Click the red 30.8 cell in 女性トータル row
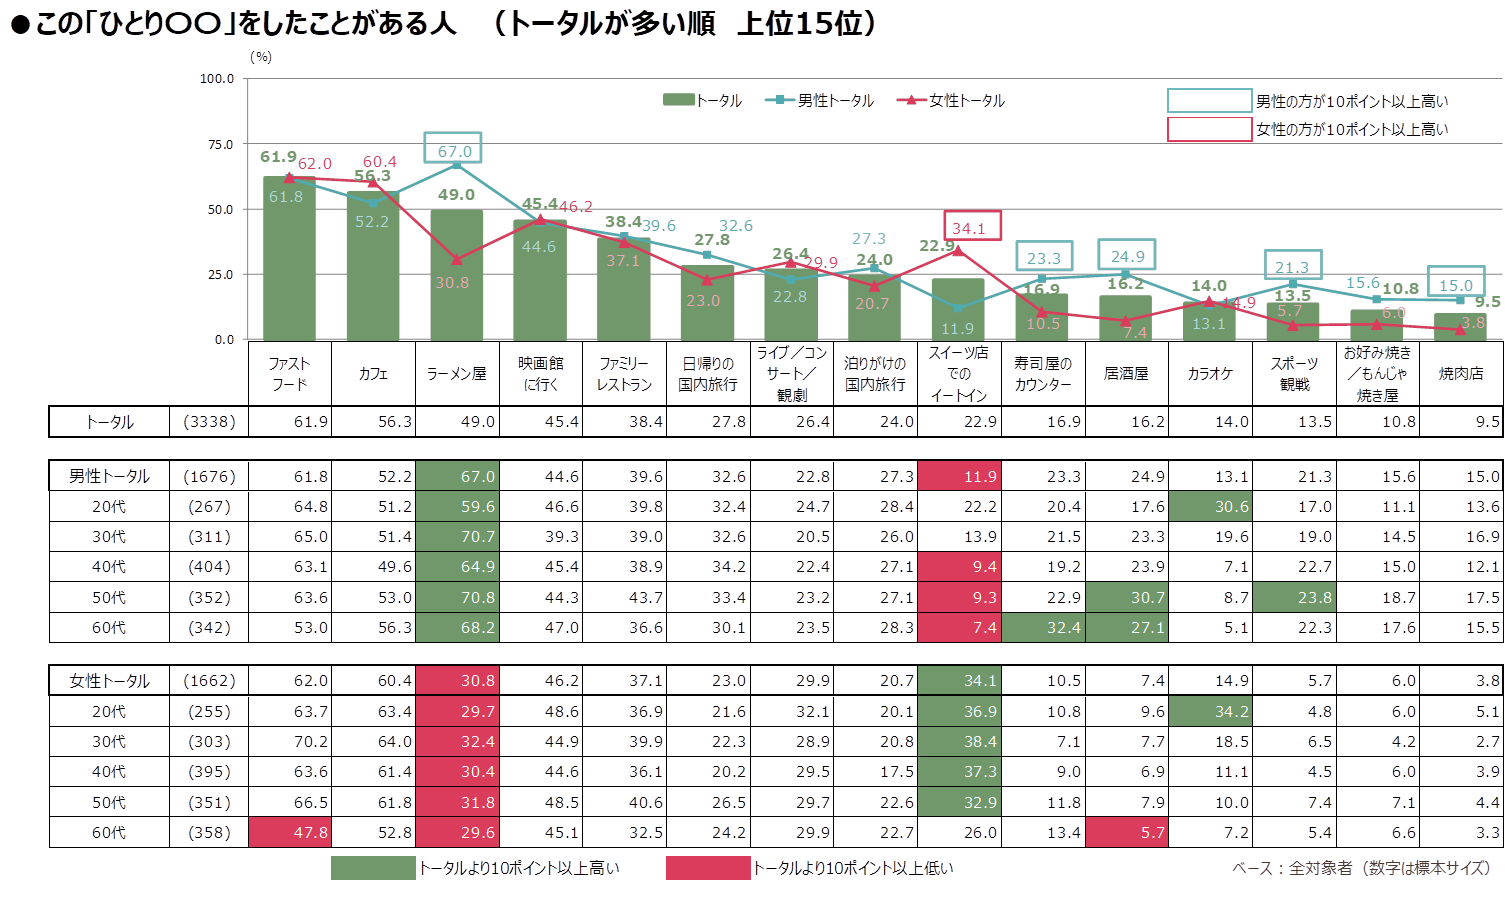The width and height of the screenshot is (1505, 910). [457, 681]
